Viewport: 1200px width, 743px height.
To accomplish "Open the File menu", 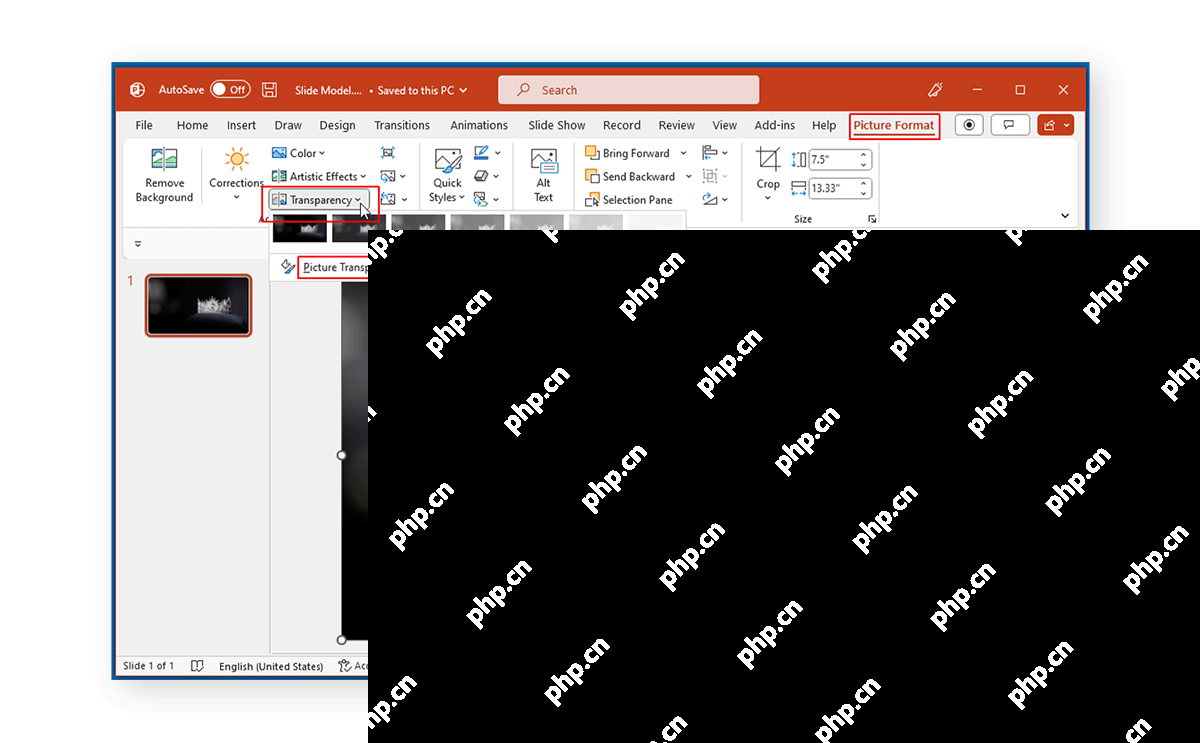I will [x=144, y=125].
